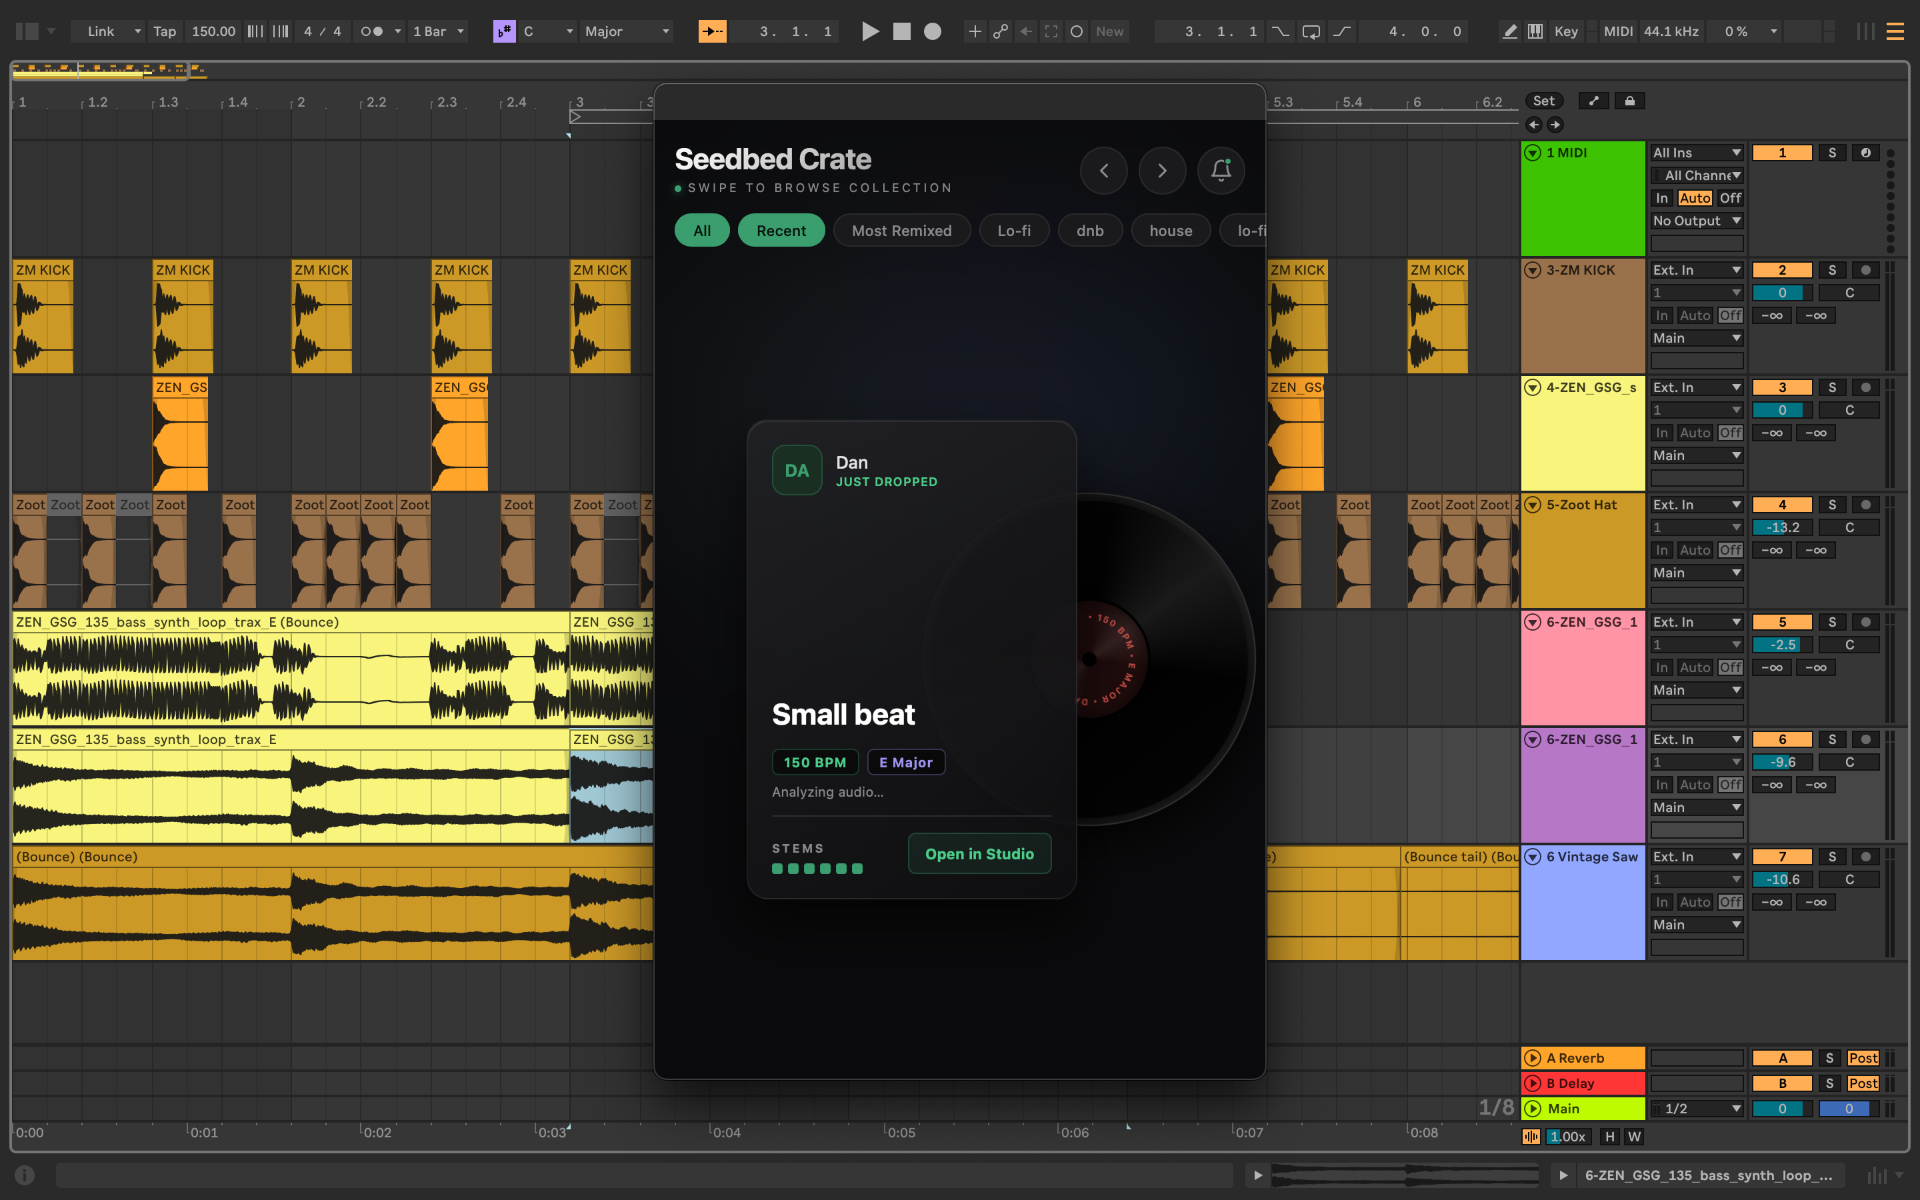This screenshot has height=1200, width=1920.
Task: Open the All Ins input dropdown
Action: [1697, 153]
